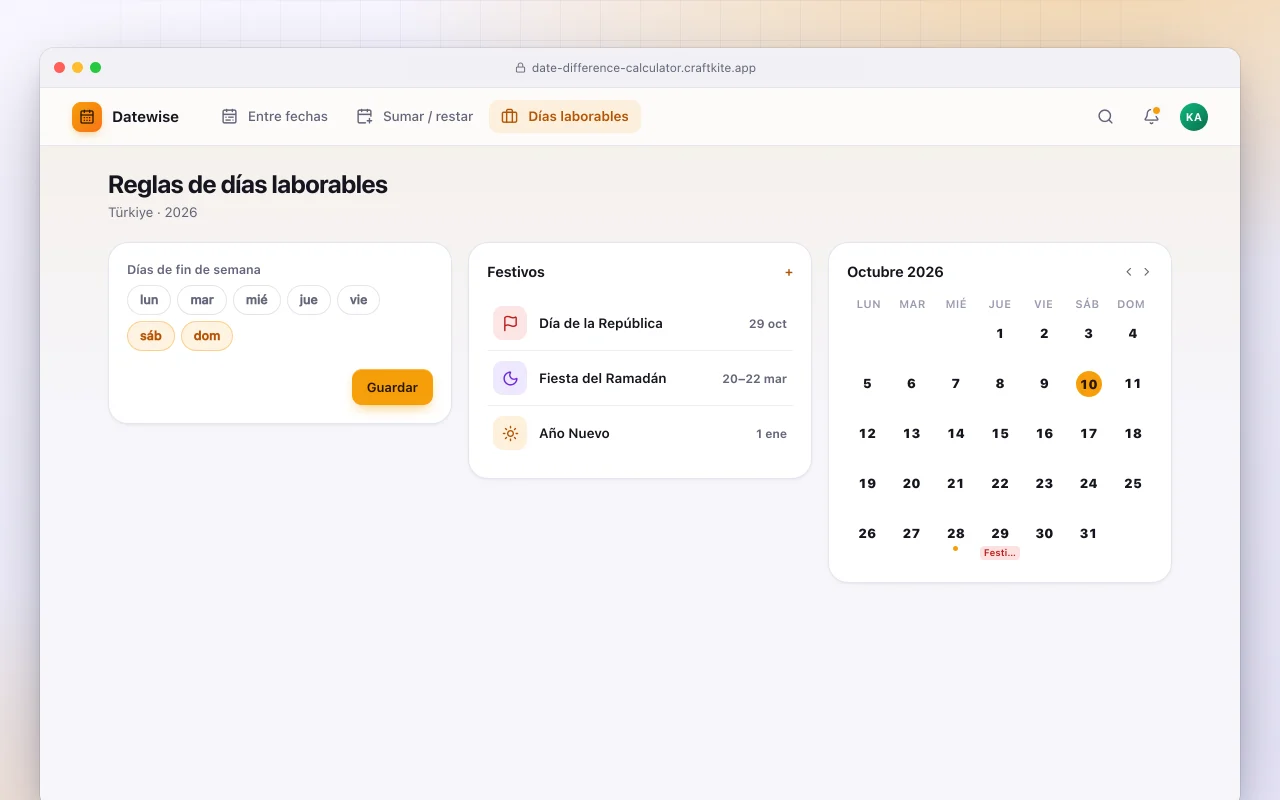Click the lock icon in the address bar

pyautogui.click(x=520, y=68)
